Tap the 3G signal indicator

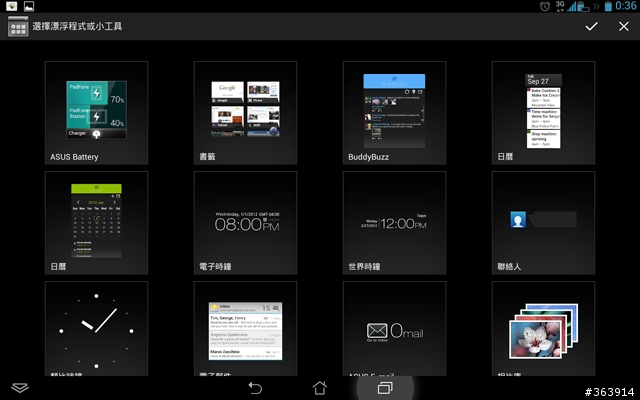click(x=560, y=6)
